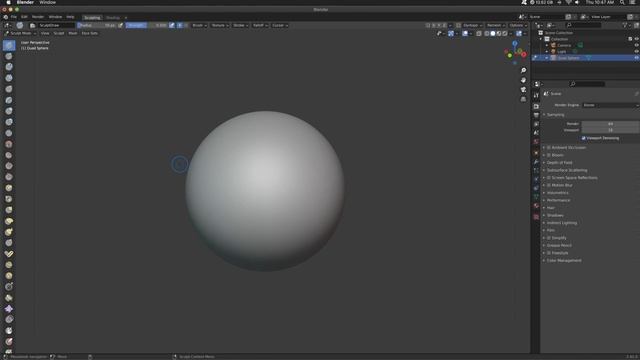Open the Options popover
Image resolution: width=640 pixels, height=360 pixels.
518,25
